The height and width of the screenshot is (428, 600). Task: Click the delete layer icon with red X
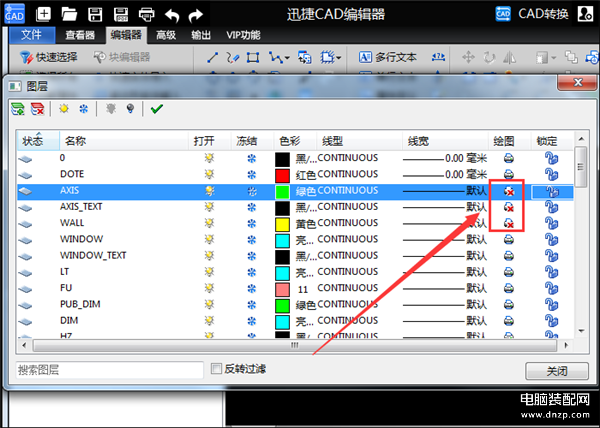(x=38, y=109)
